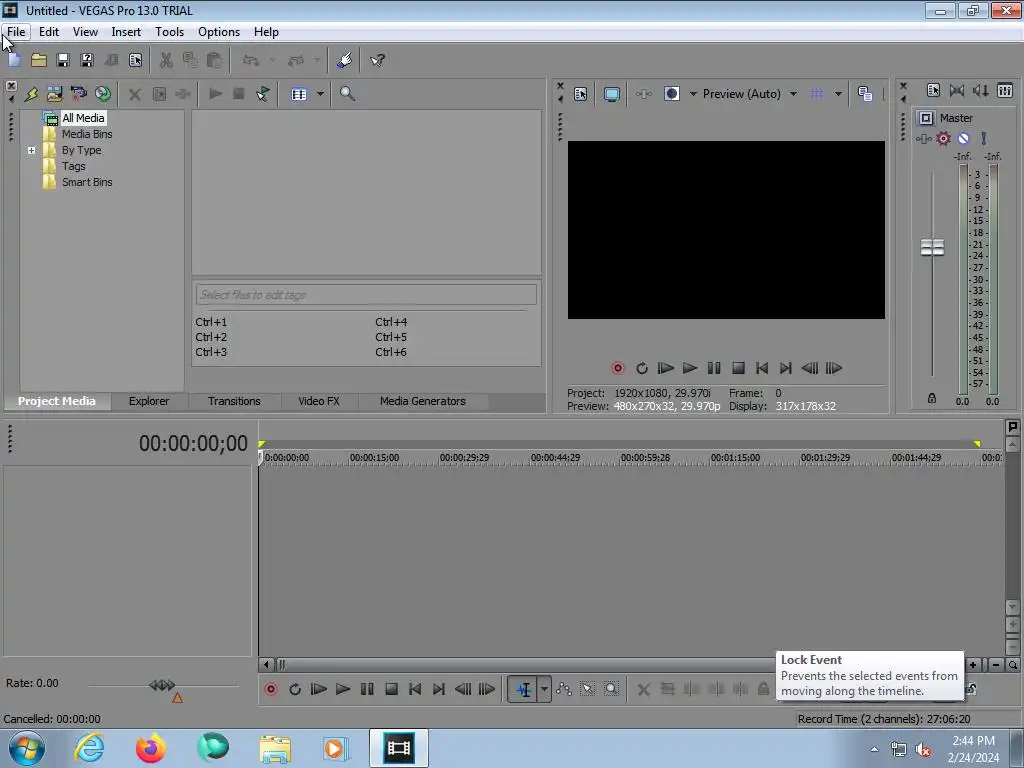This screenshot has width=1024, height=768.
Task: Click Master Automation Settings gear icon
Action: pos(944,138)
